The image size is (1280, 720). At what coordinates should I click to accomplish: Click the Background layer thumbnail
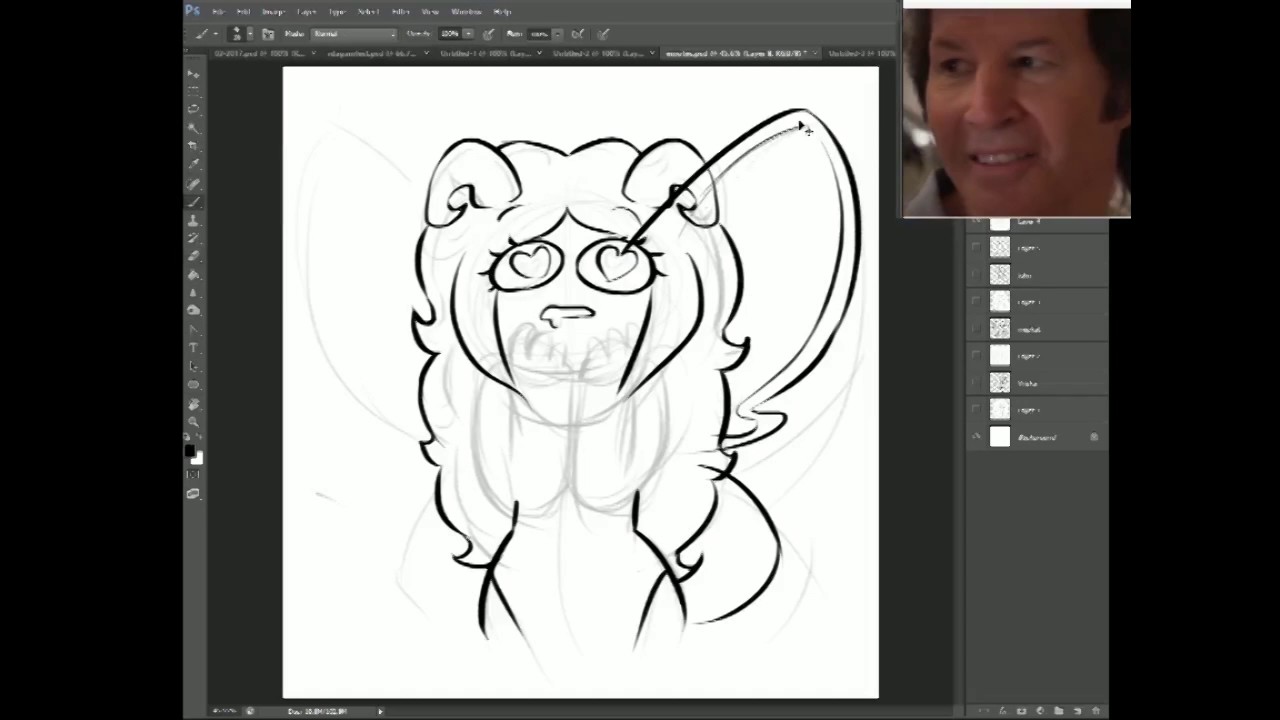coord(1000,437)
